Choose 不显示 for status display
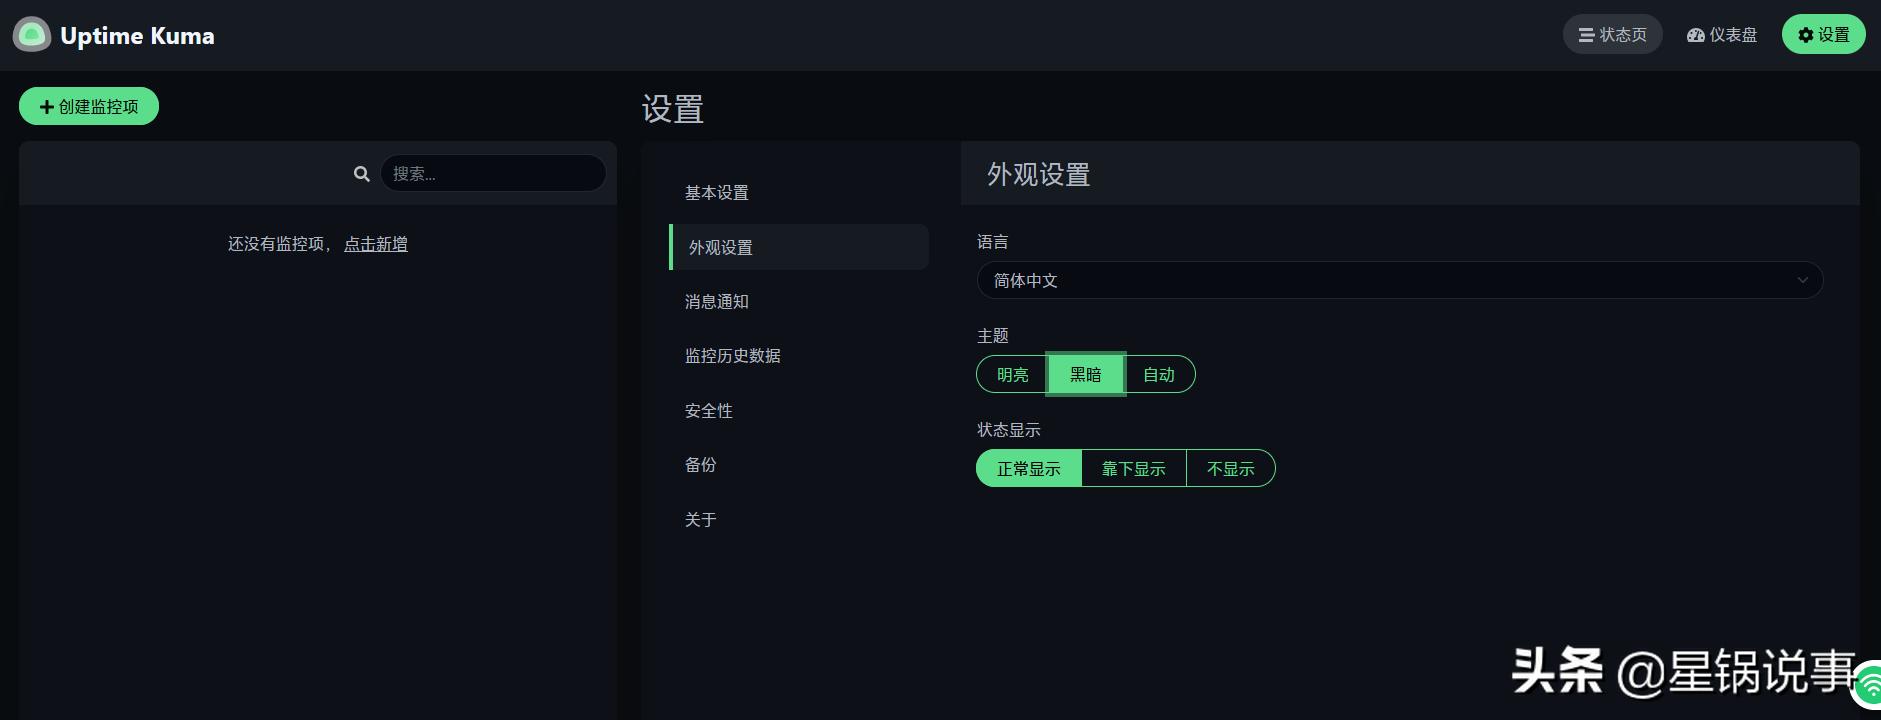Viewport: 1881px width, 720px height. coord(1230,467)
